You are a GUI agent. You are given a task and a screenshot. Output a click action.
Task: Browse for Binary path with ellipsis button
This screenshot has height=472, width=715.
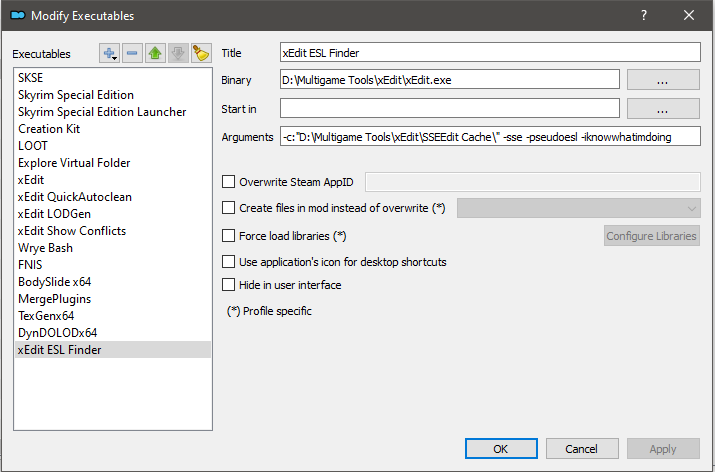click(x=663, y=80)
